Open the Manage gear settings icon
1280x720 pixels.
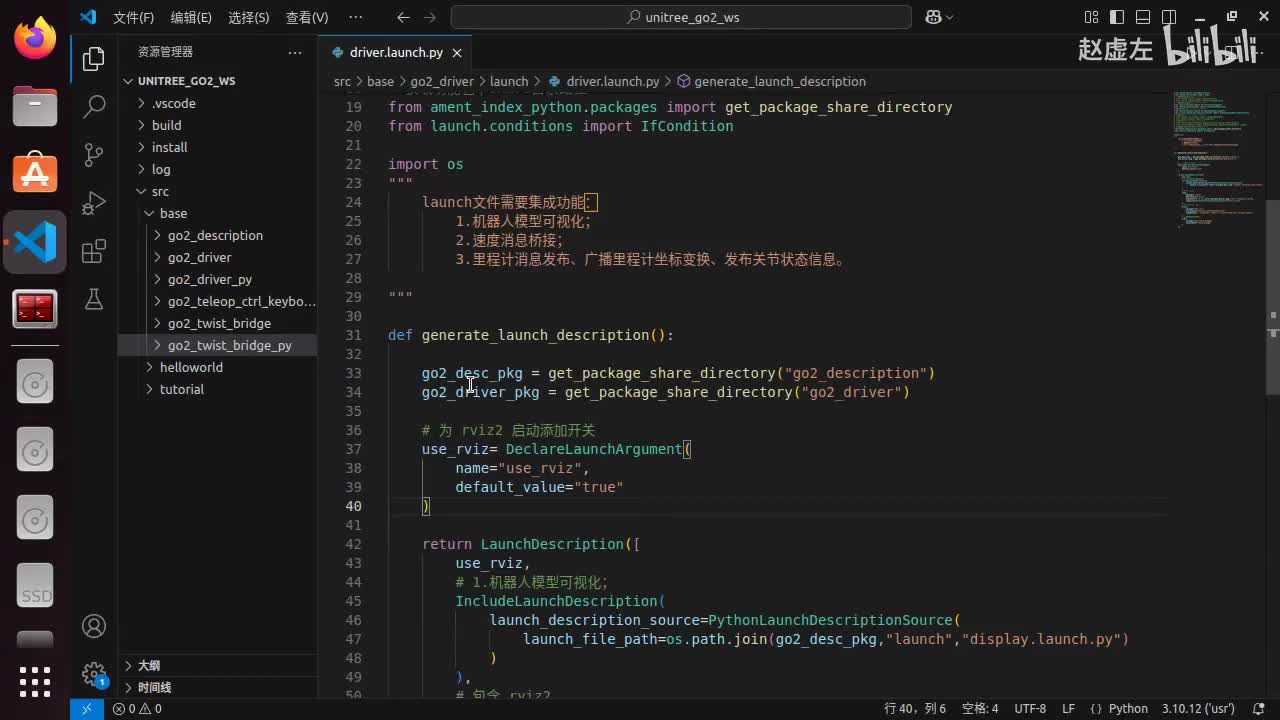click(94, 673)
